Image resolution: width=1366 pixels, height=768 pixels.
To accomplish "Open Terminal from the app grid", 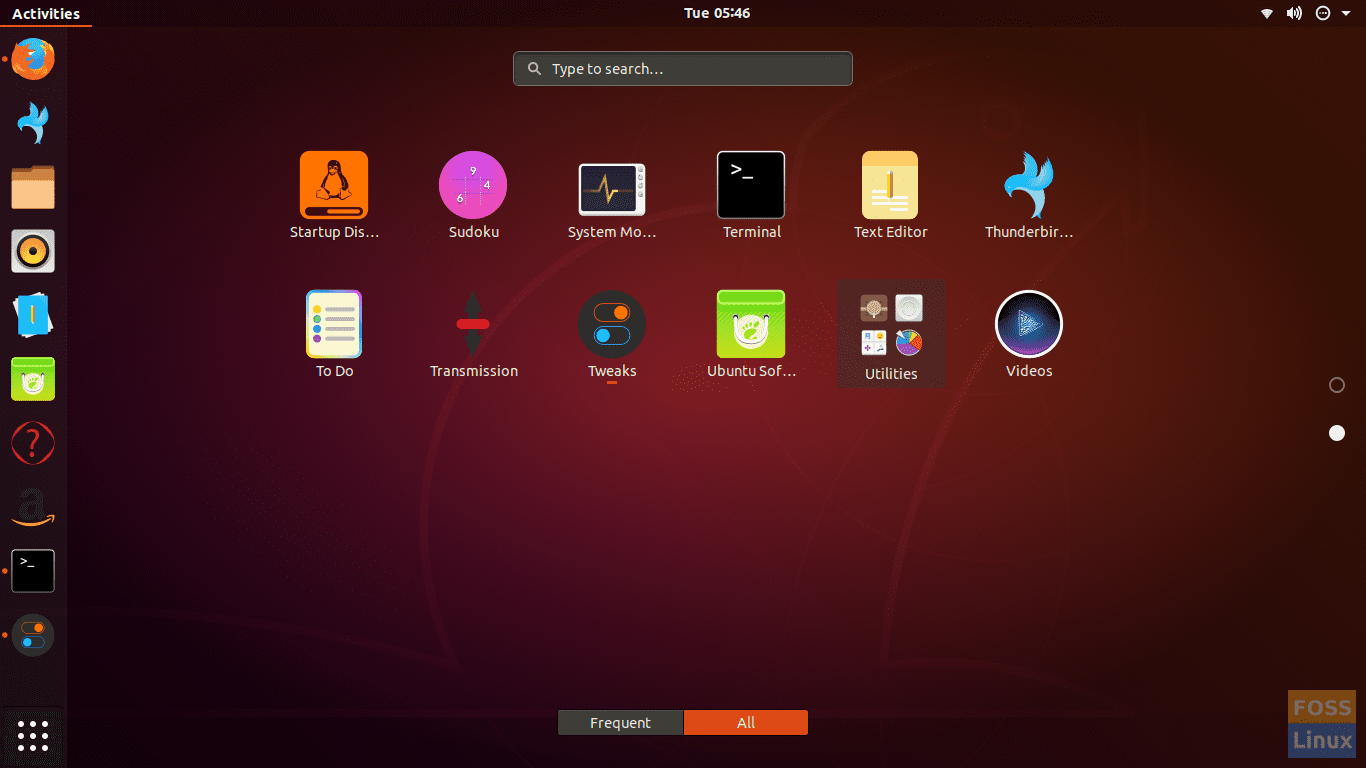I will point(751,196).
